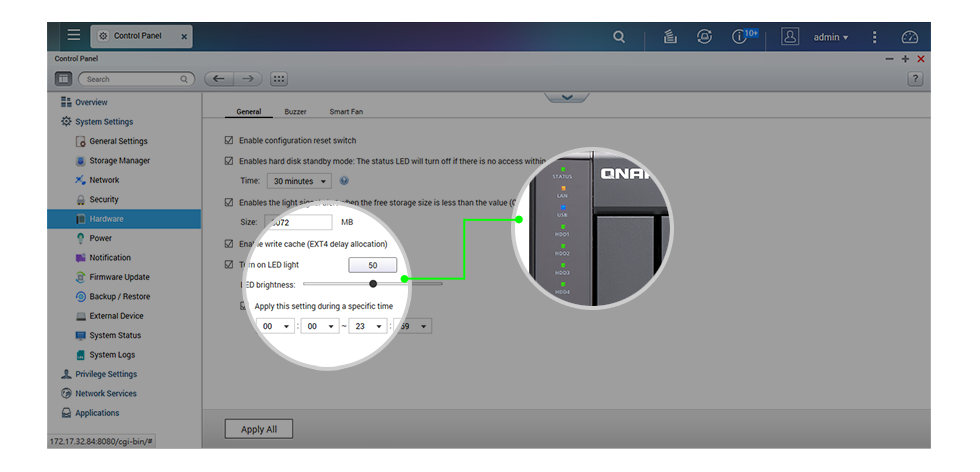Screen dimensions: 980x472
Task: Open the grid view icon in toolbar
Action: [x=279, y=79]
